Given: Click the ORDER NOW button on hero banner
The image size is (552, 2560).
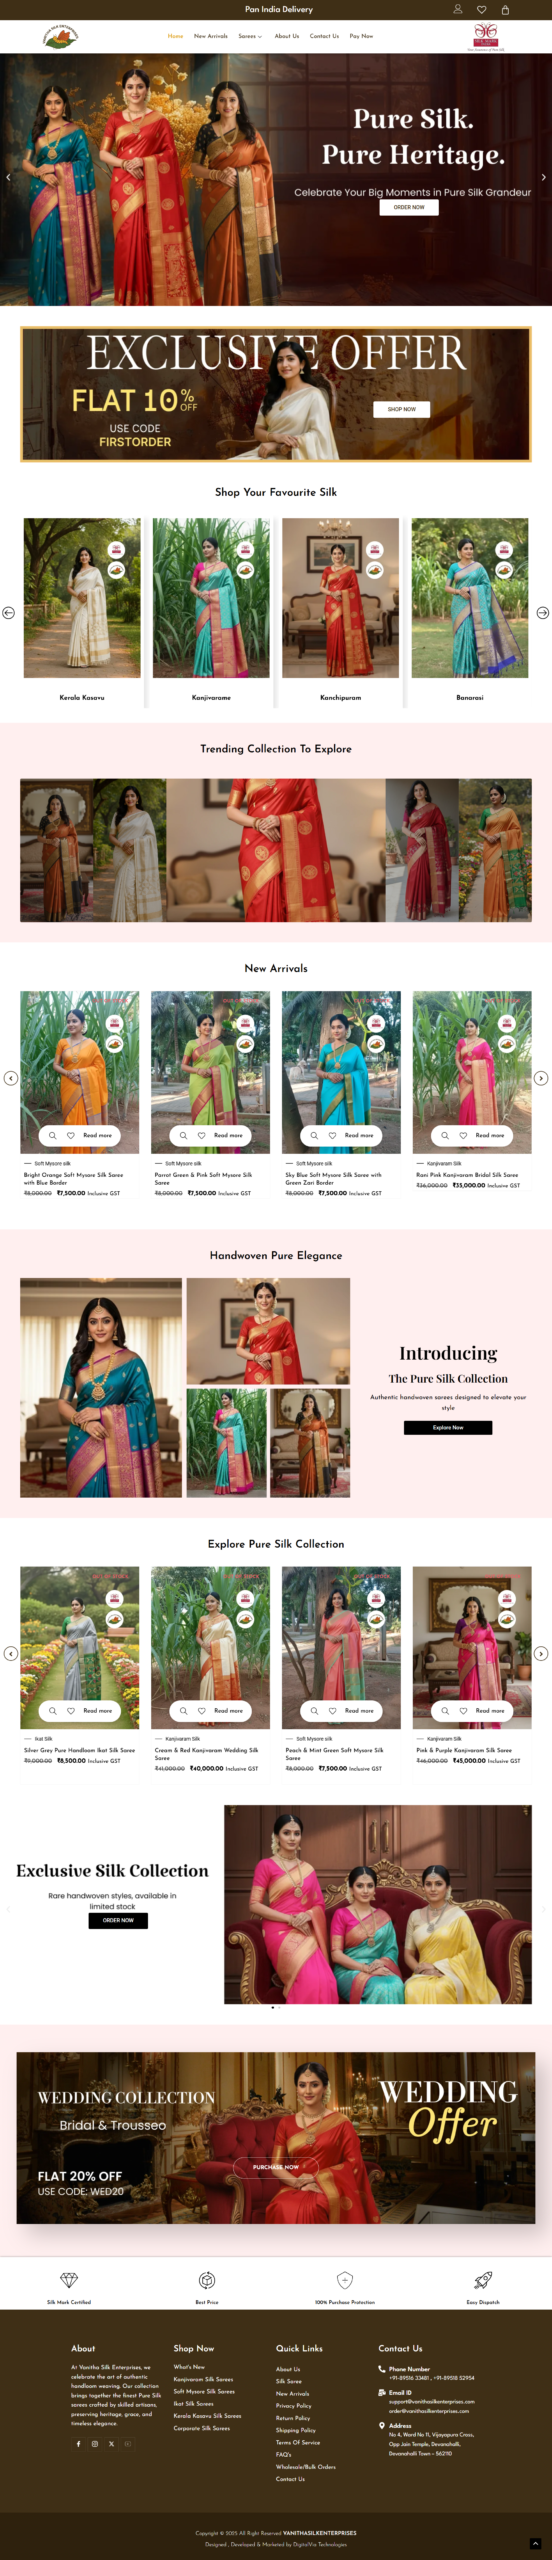Looking at the screenshot, I should tap(409, 207).
